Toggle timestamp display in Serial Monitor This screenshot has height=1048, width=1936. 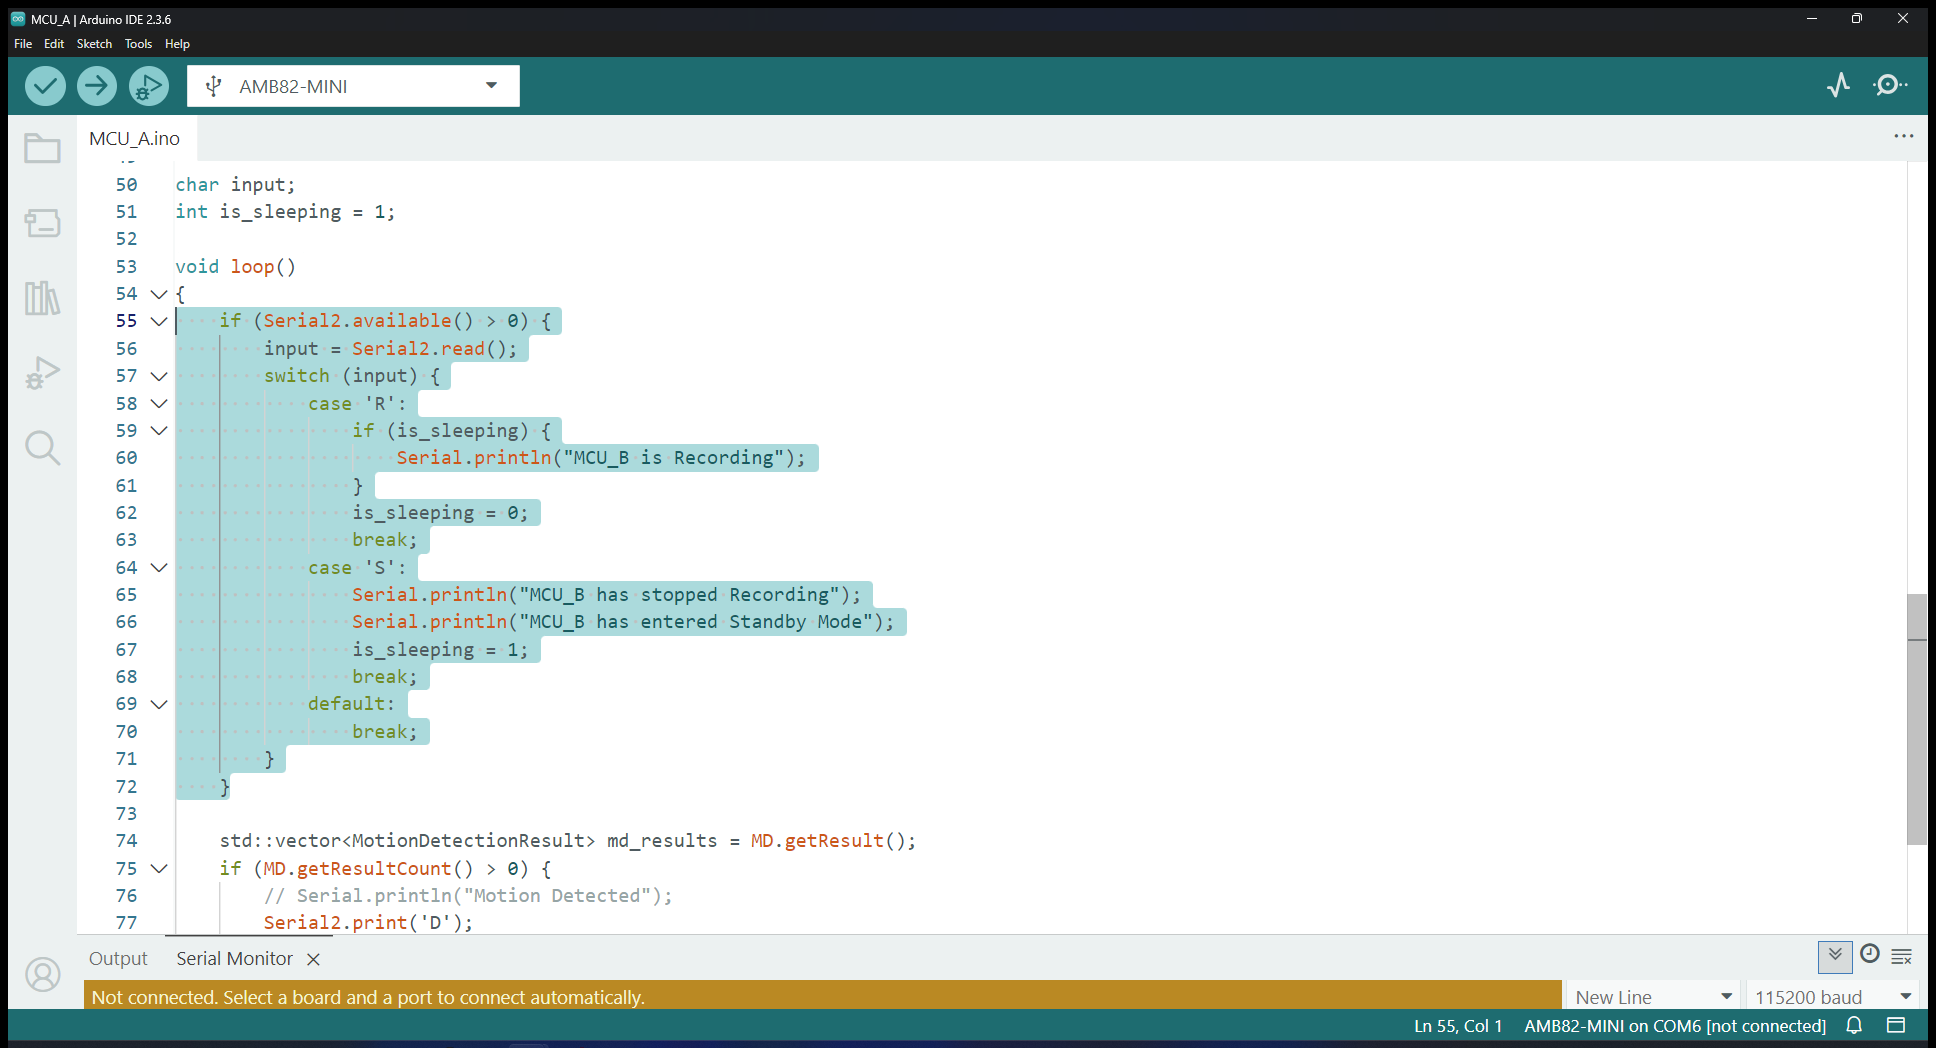pyautogui.click(x=1869, y=955)
